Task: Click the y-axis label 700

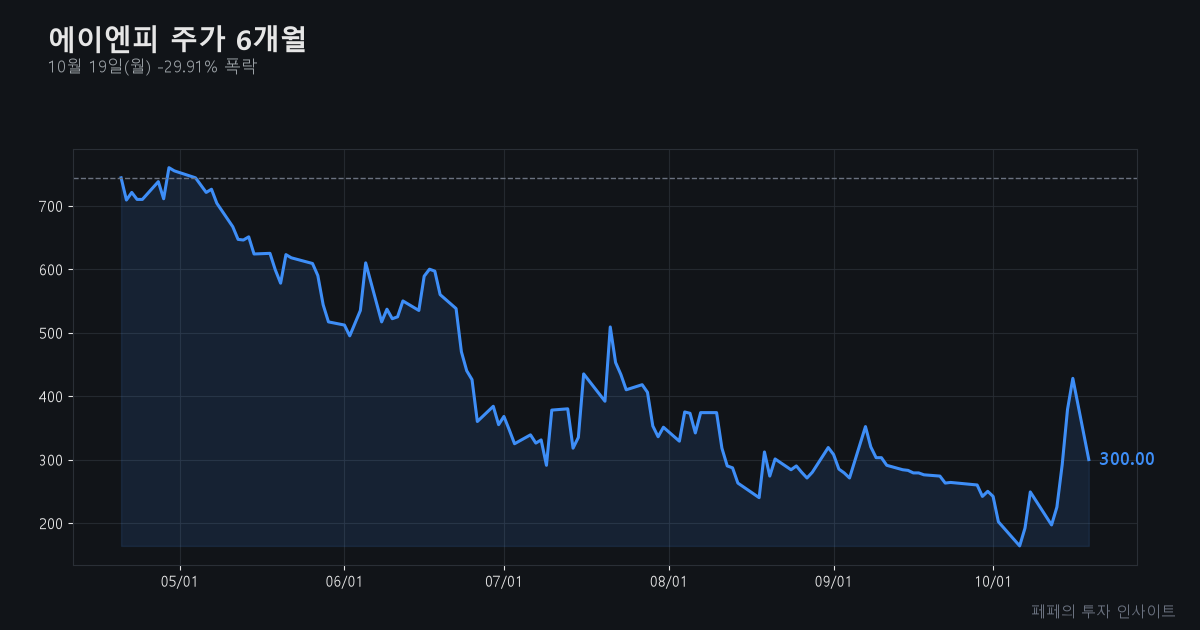Action: pos(53,207)
